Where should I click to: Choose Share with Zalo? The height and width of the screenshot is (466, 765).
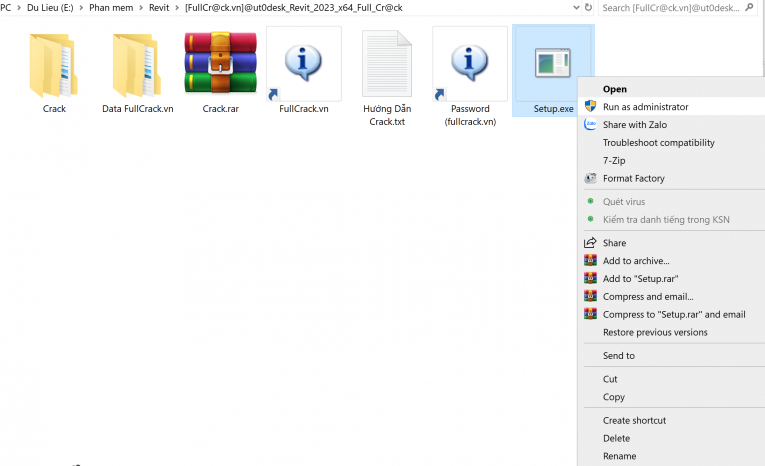(x=671, y=124)
